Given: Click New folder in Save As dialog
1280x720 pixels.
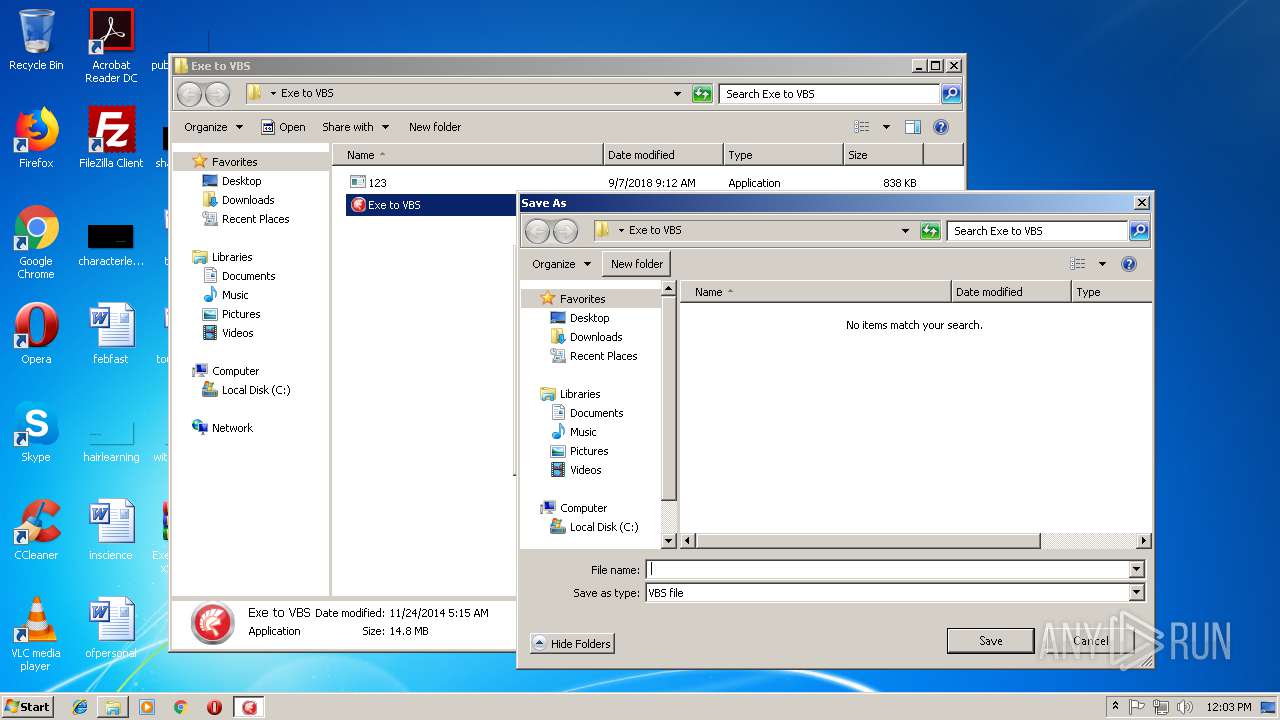Looking at the screenshot, I should tap(637, 264).
